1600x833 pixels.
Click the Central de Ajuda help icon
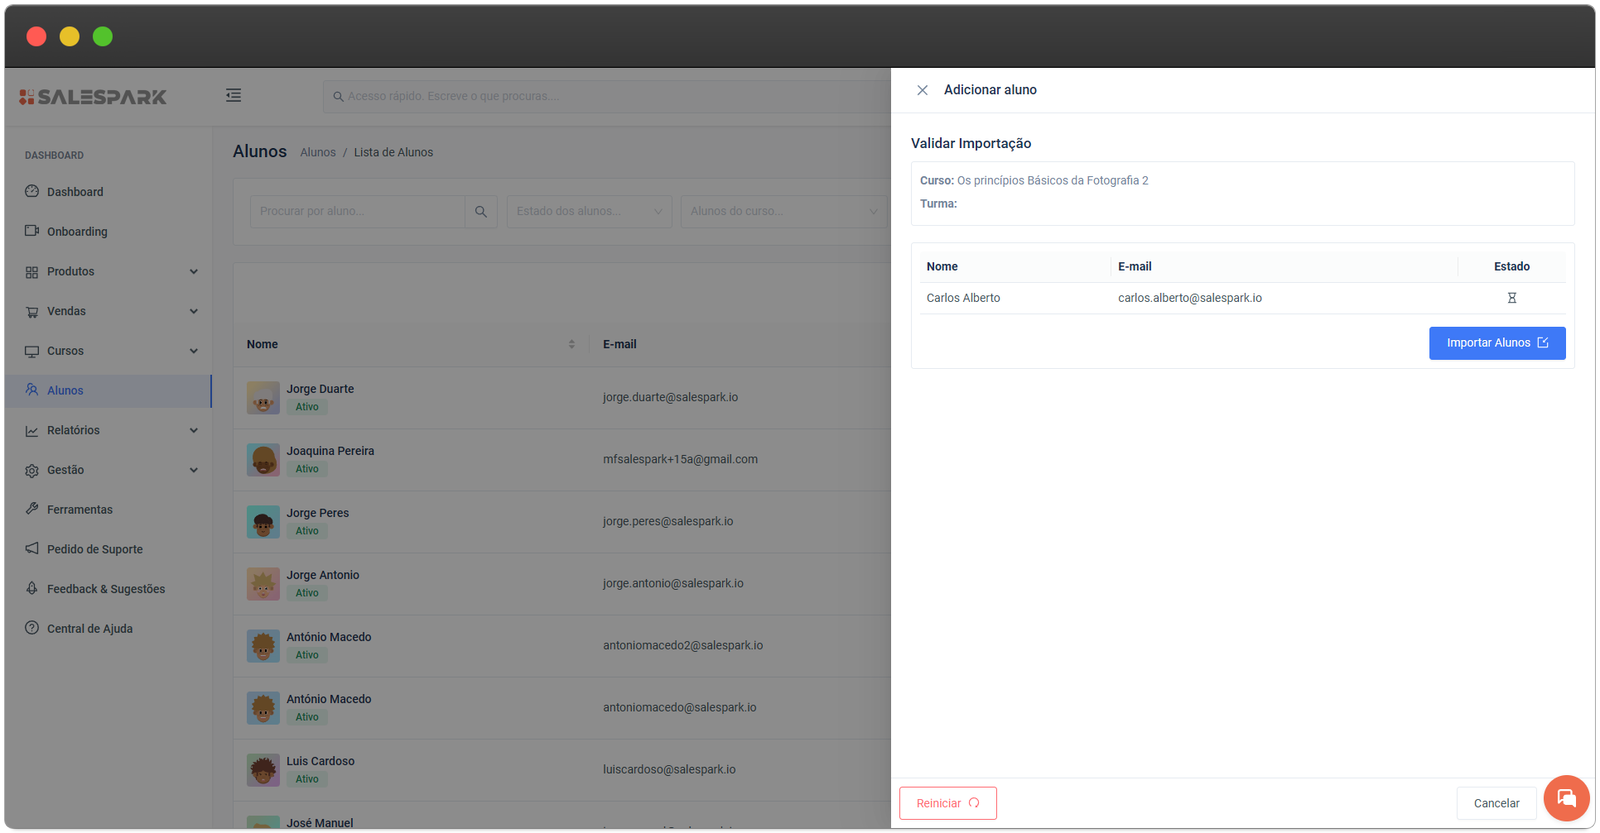pyautogui.click(x=32, y=628)
